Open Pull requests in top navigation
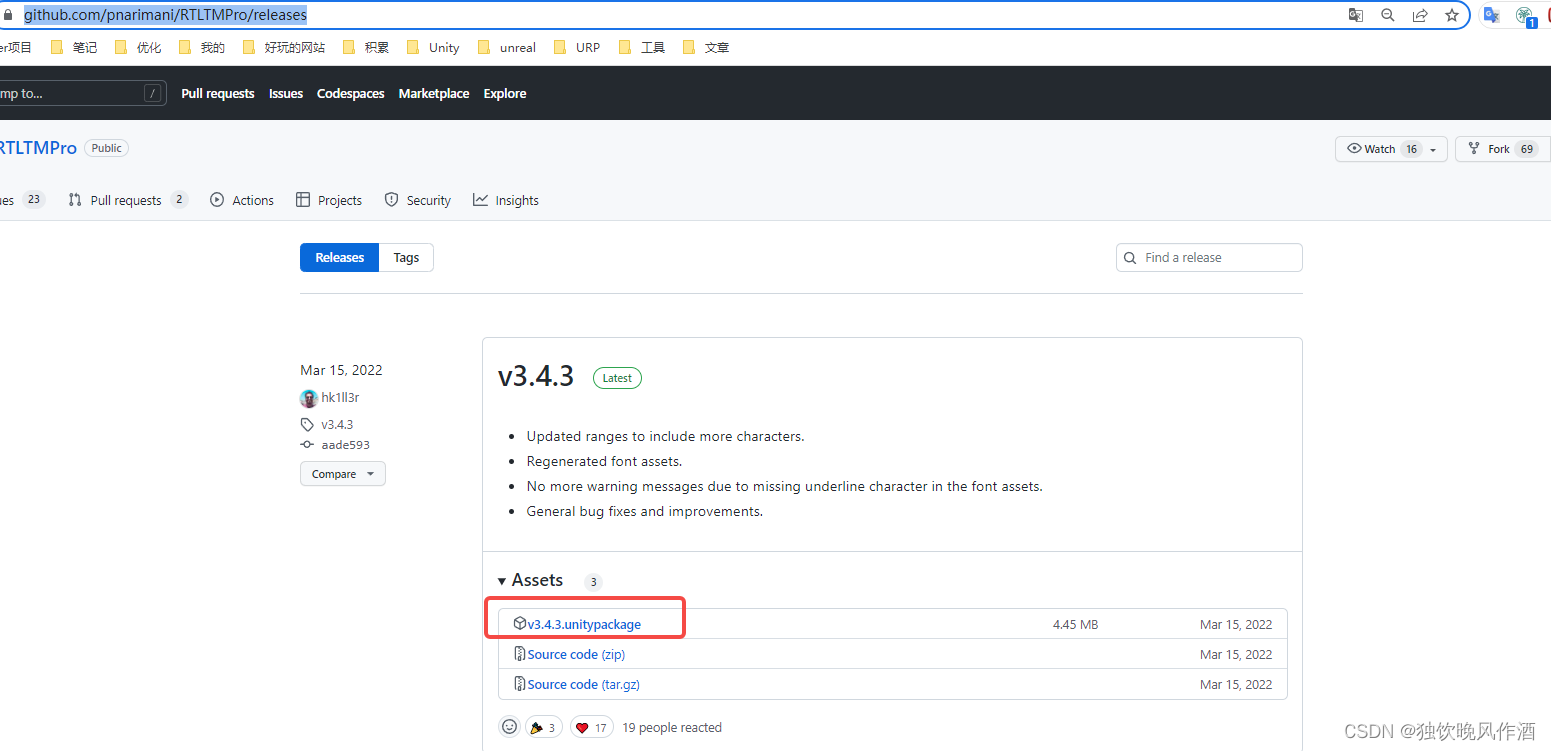1551x751 pixels. (x=218, y=93)
